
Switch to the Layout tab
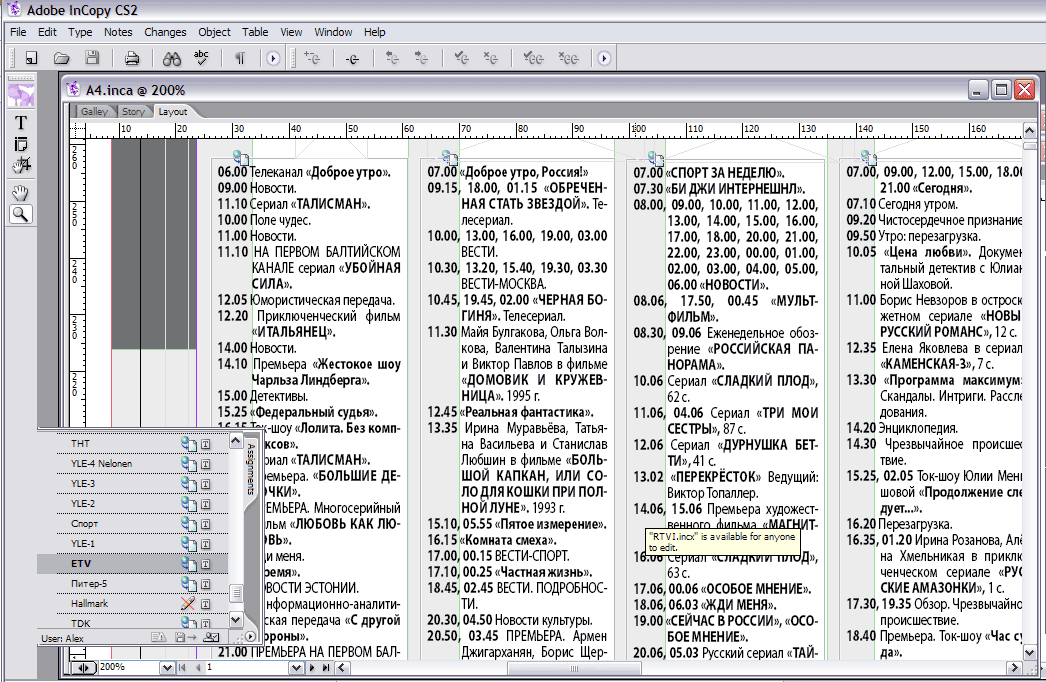[x=173, y=111]
